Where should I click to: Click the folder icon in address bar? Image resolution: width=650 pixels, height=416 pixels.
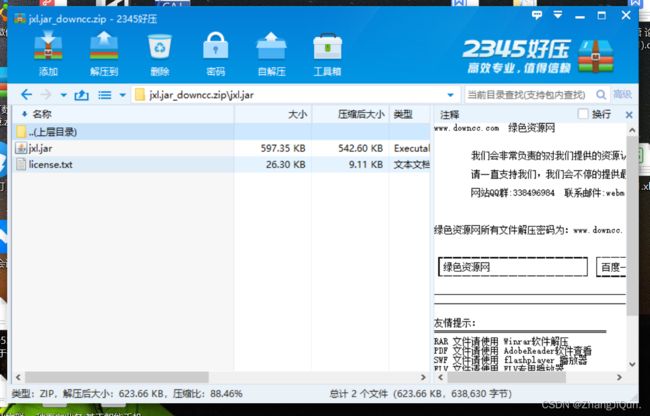click(x=140, y=95)
